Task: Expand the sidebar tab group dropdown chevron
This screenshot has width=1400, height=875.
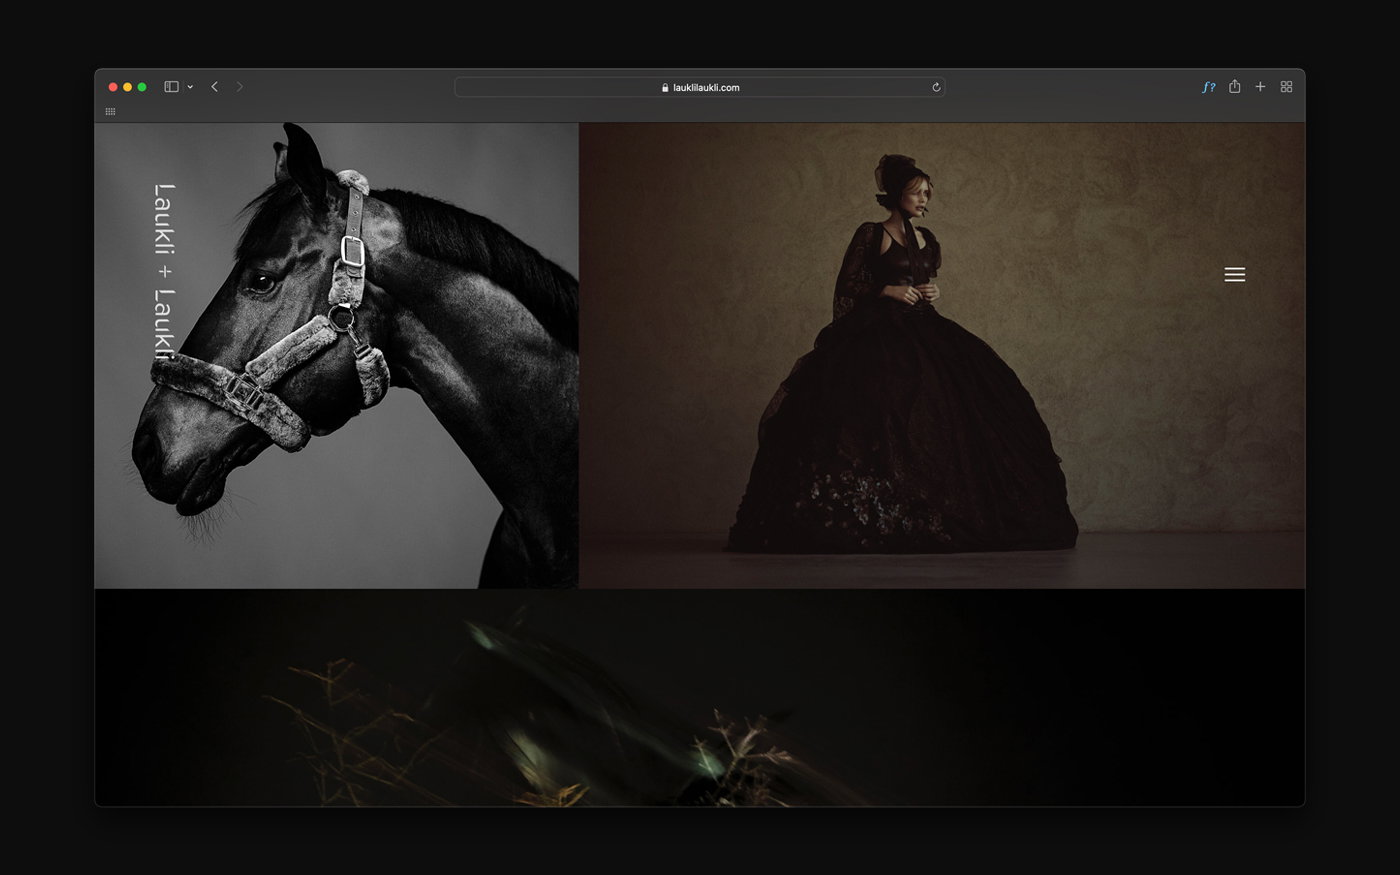Action: 190,87
